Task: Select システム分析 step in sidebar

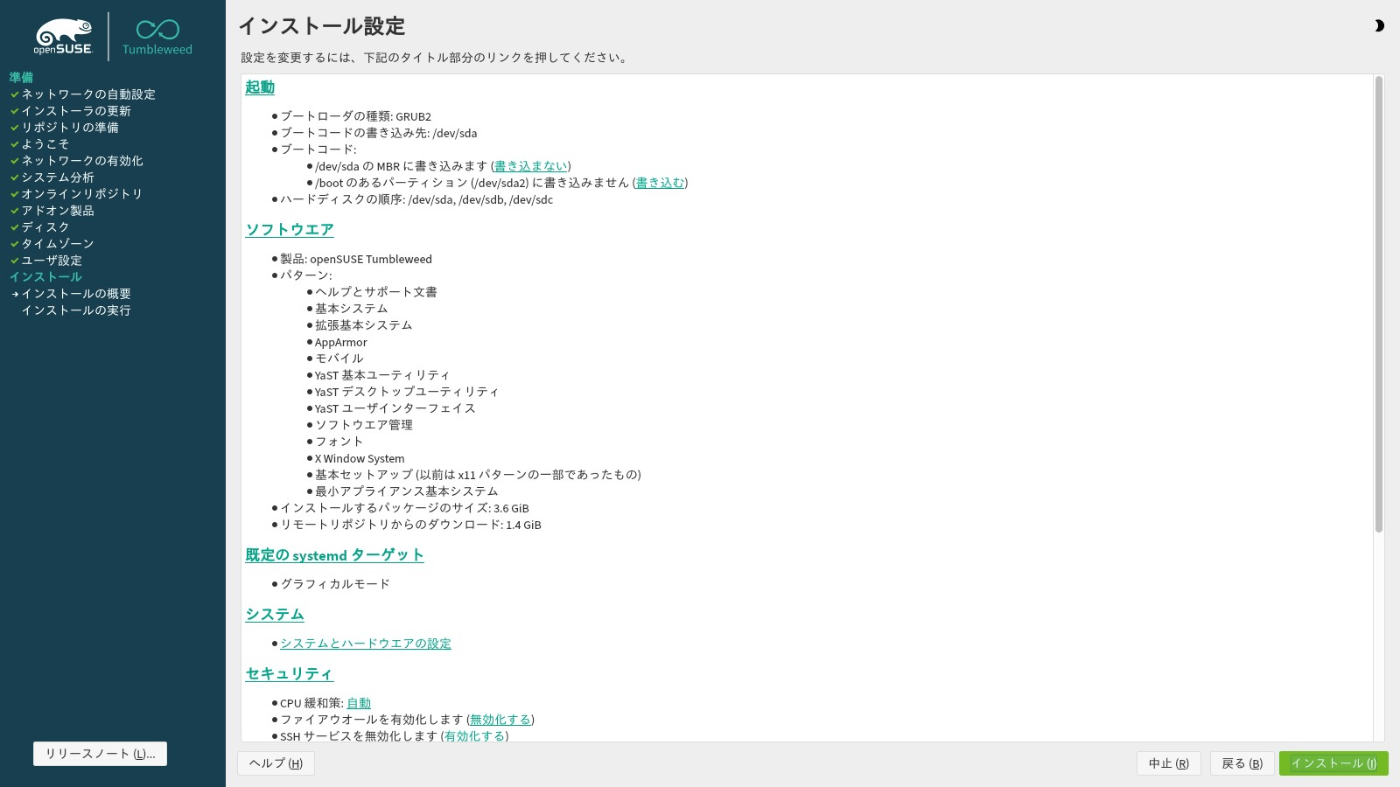Action: [58, 177]
